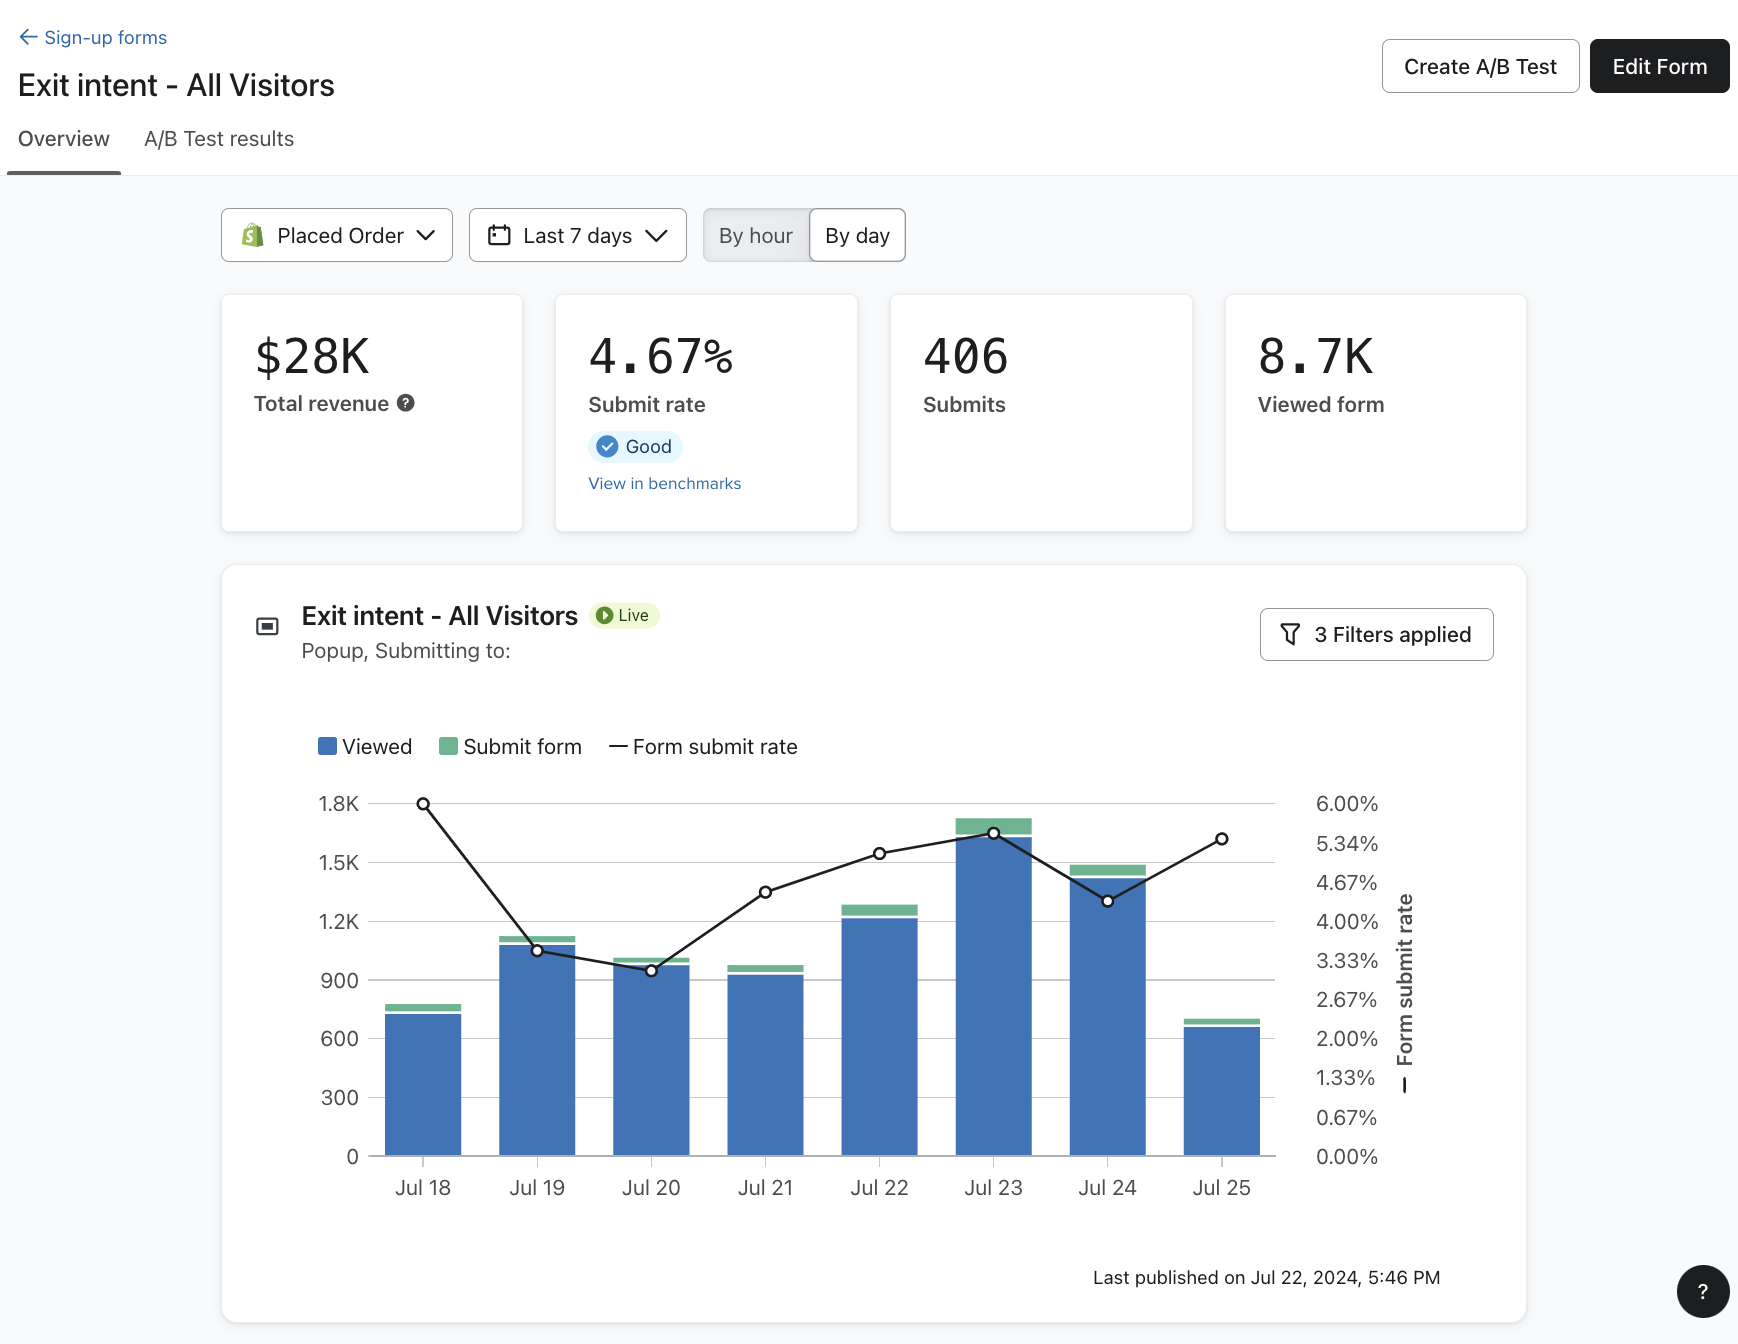Click the Total revenue help icon
1738x1344 pixels.
[x=405, y=403]
